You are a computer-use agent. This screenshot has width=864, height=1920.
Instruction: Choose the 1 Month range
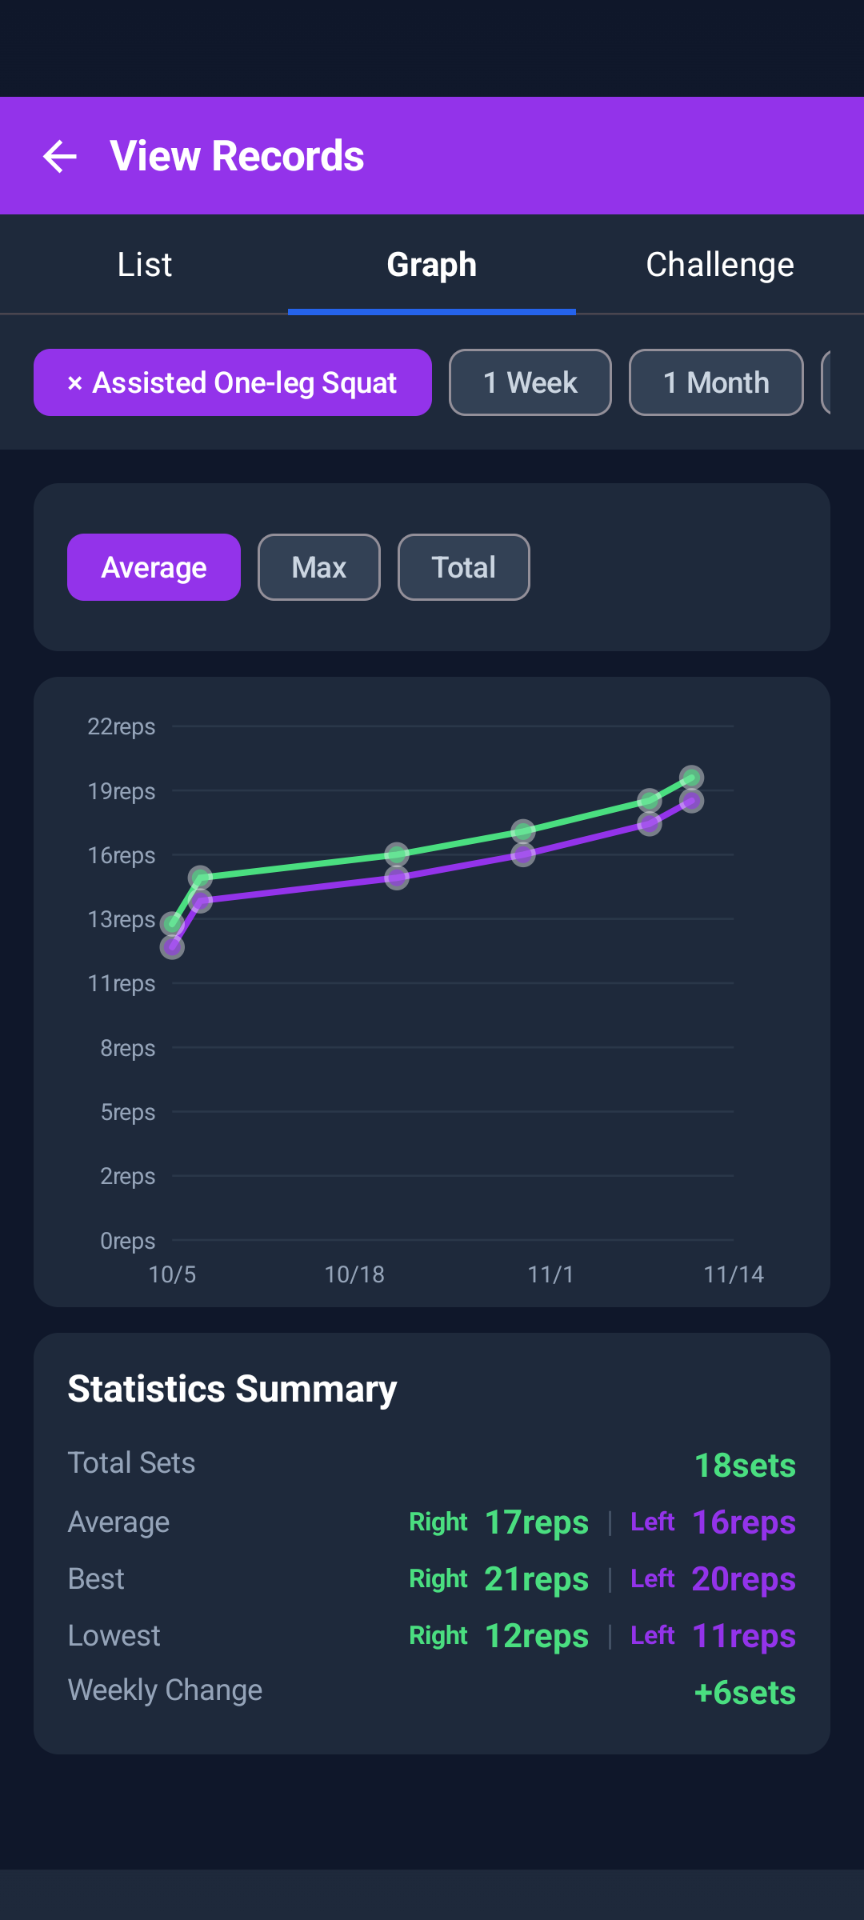(x=715, y=383)
